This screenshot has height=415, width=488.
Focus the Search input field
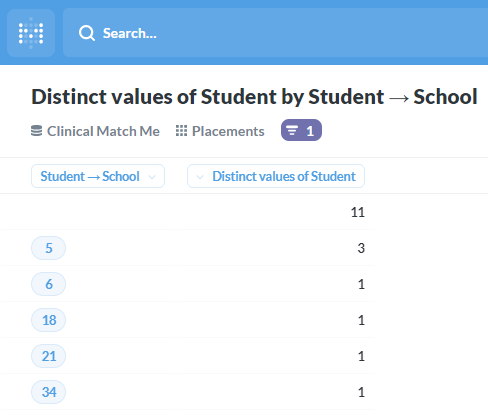(x=275, y=33)
